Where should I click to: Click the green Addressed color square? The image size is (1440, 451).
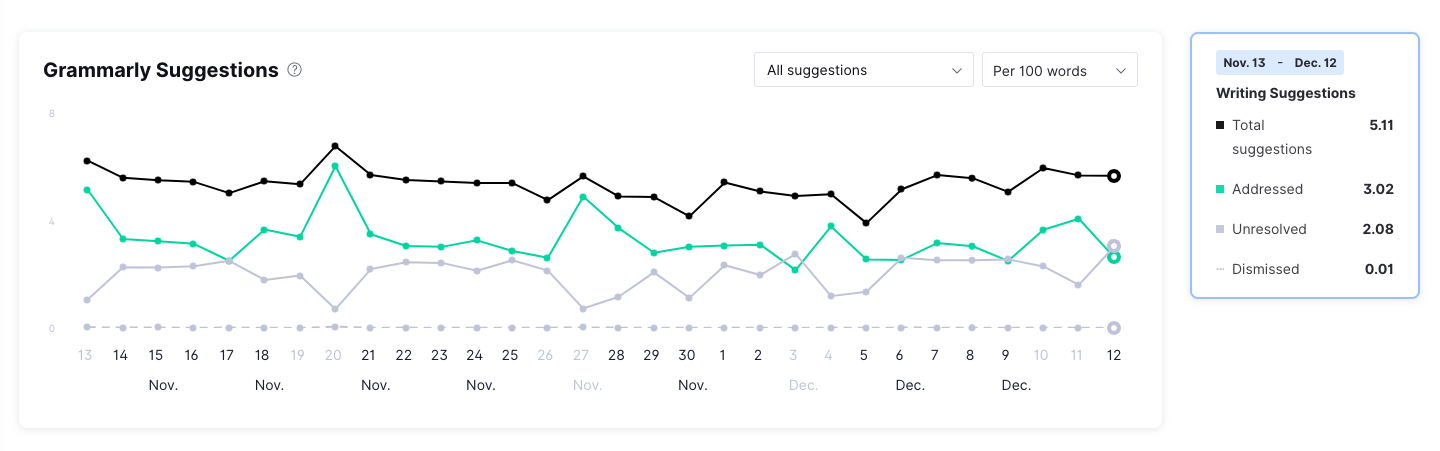(1220, 189)
